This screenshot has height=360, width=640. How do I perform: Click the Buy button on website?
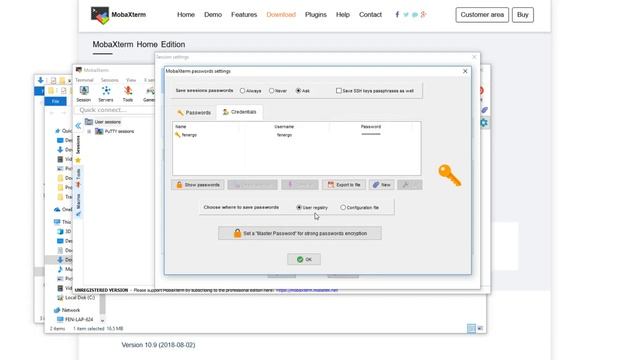tap(522, 15)
